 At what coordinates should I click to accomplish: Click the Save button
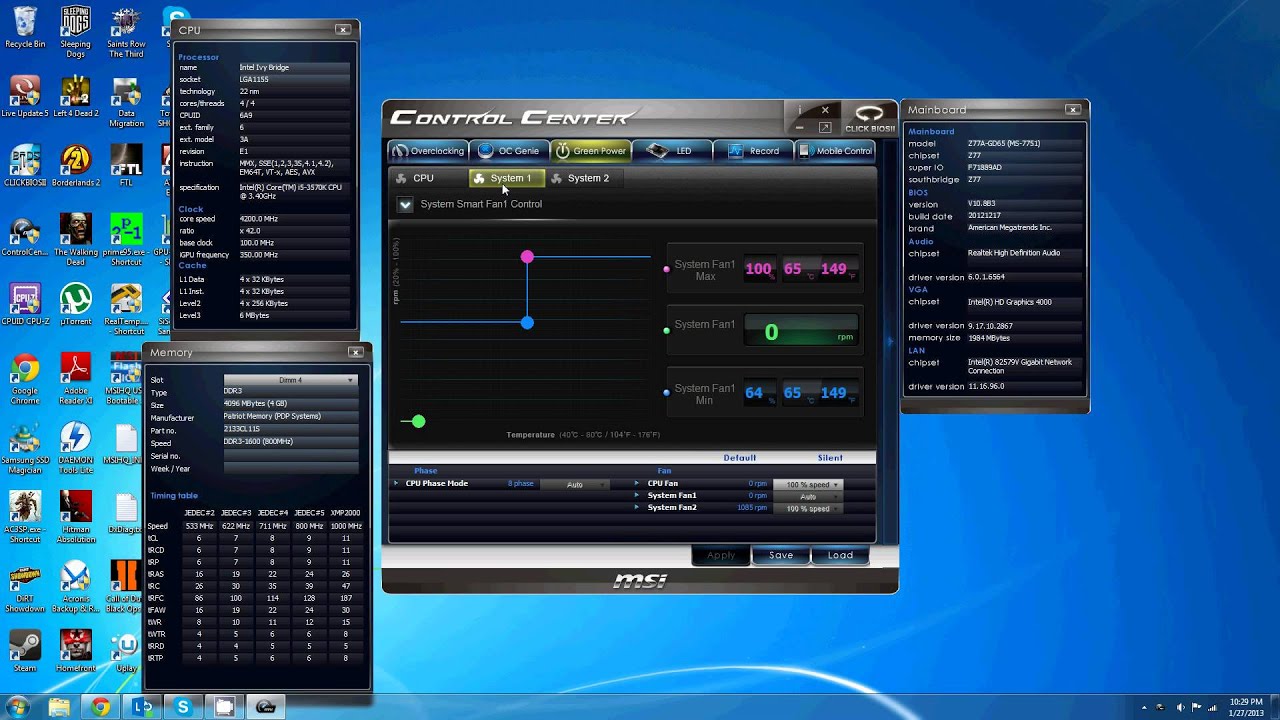781,555
